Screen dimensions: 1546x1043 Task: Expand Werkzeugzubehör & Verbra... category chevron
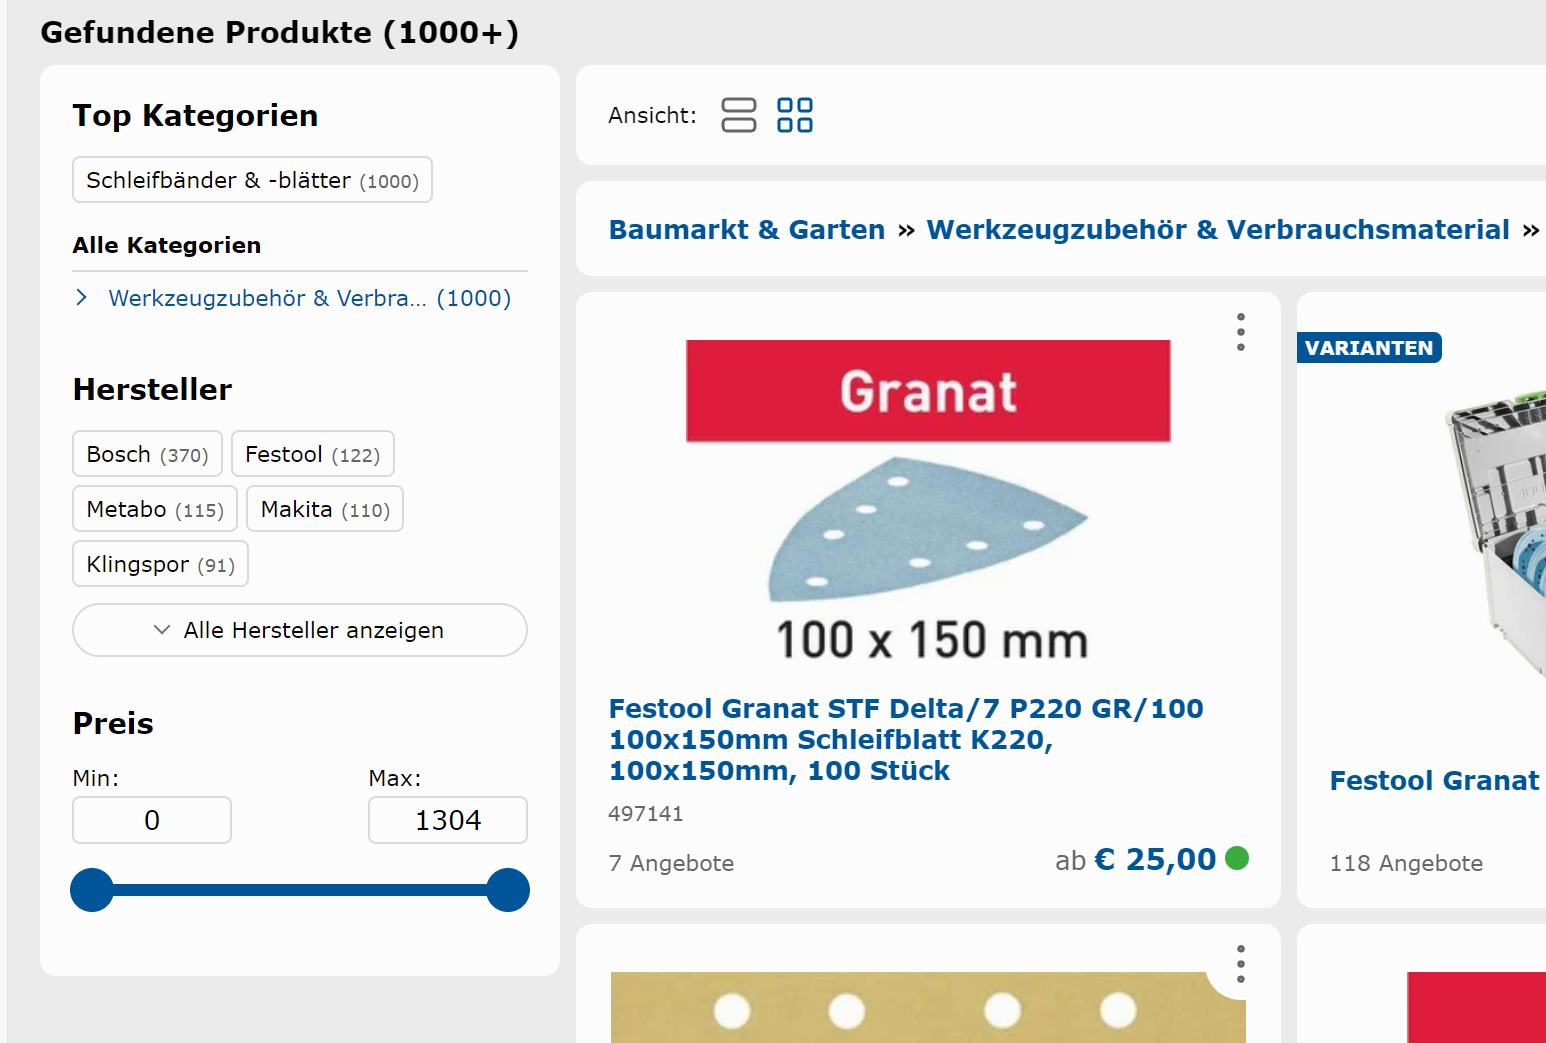(82, 298)
